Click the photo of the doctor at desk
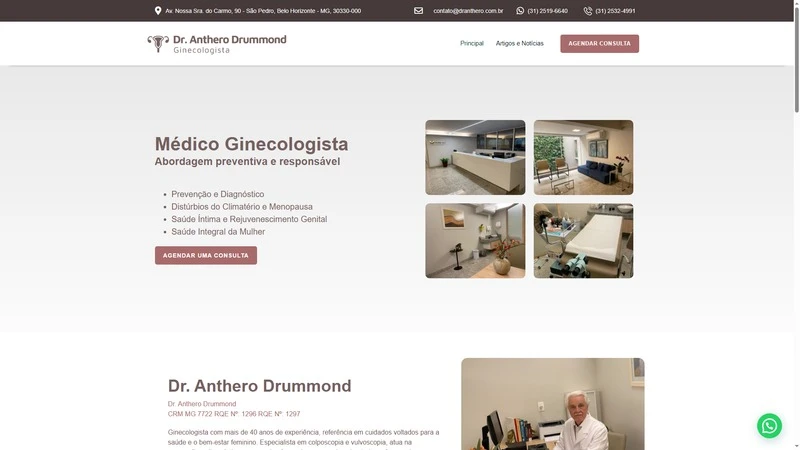The image size is (800, 450). click(553, 404)
